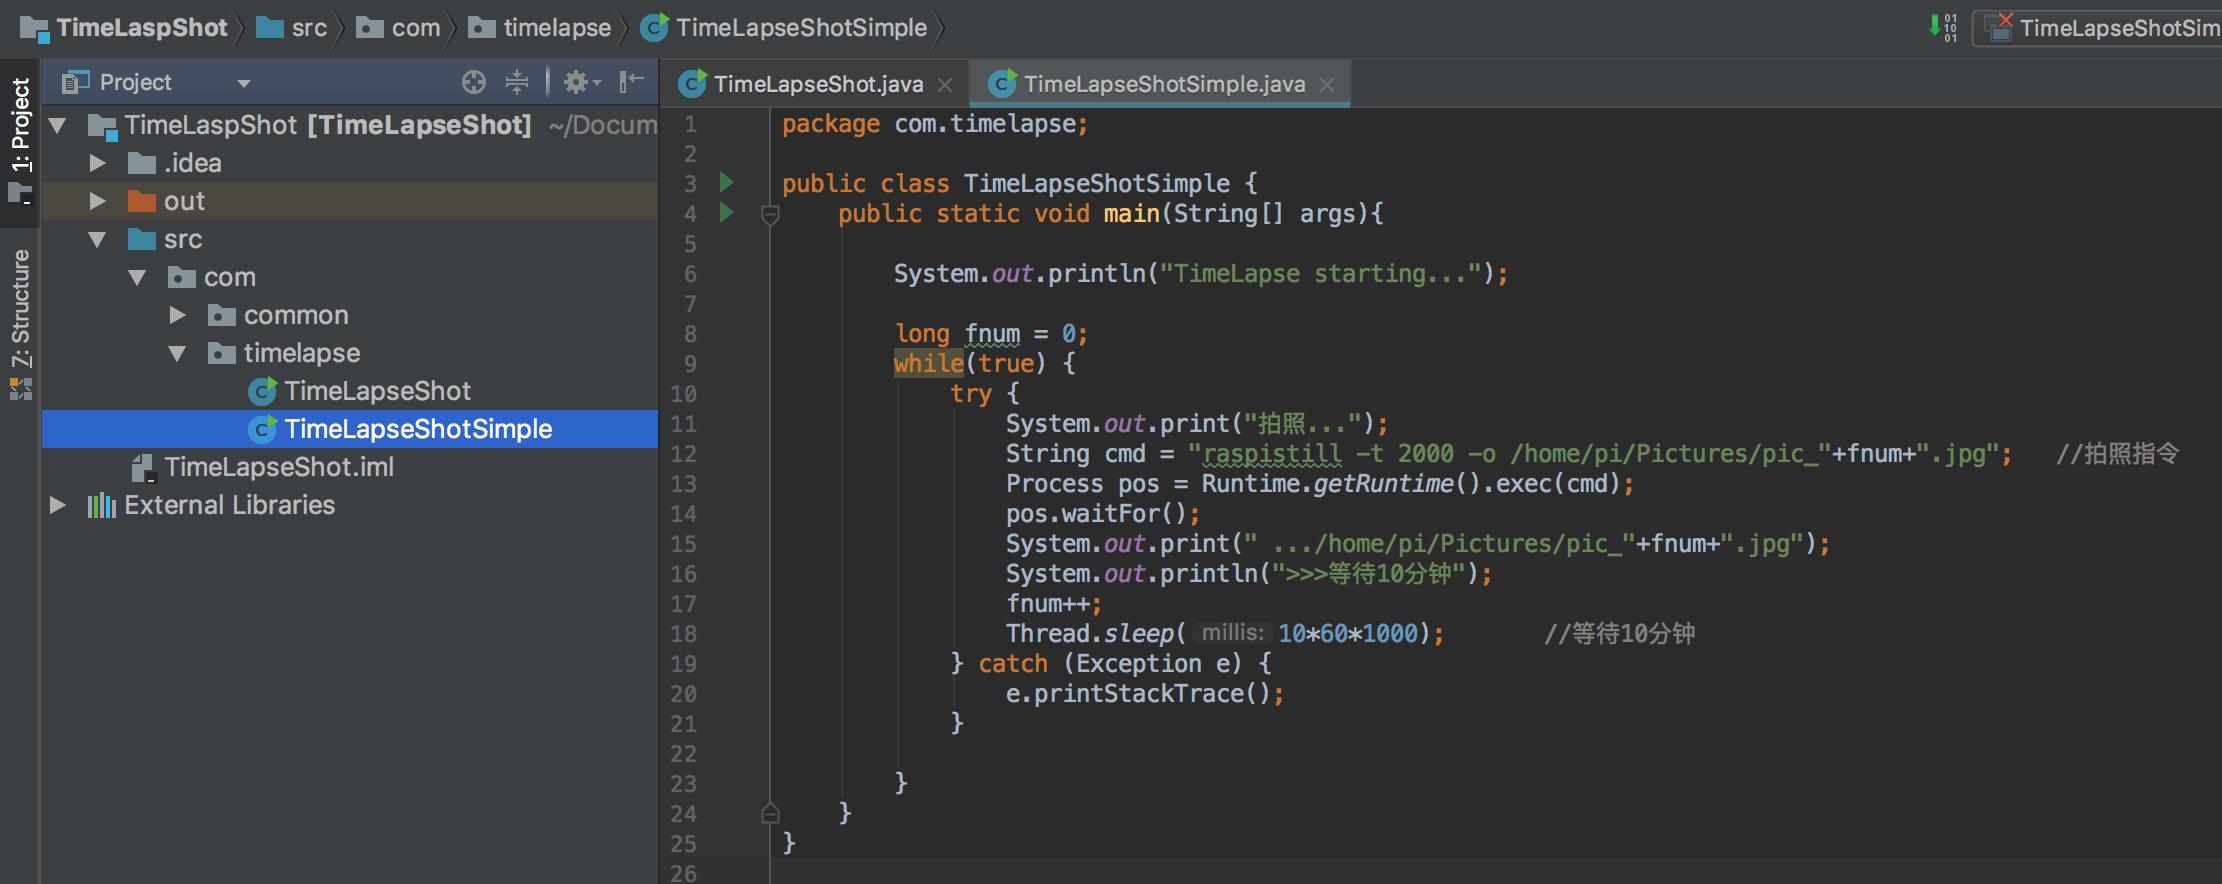2222x884 pixels.
Task: Click timelapse in the breadcrumb bar
Action: pyautogui.click(x=556, y=28)
